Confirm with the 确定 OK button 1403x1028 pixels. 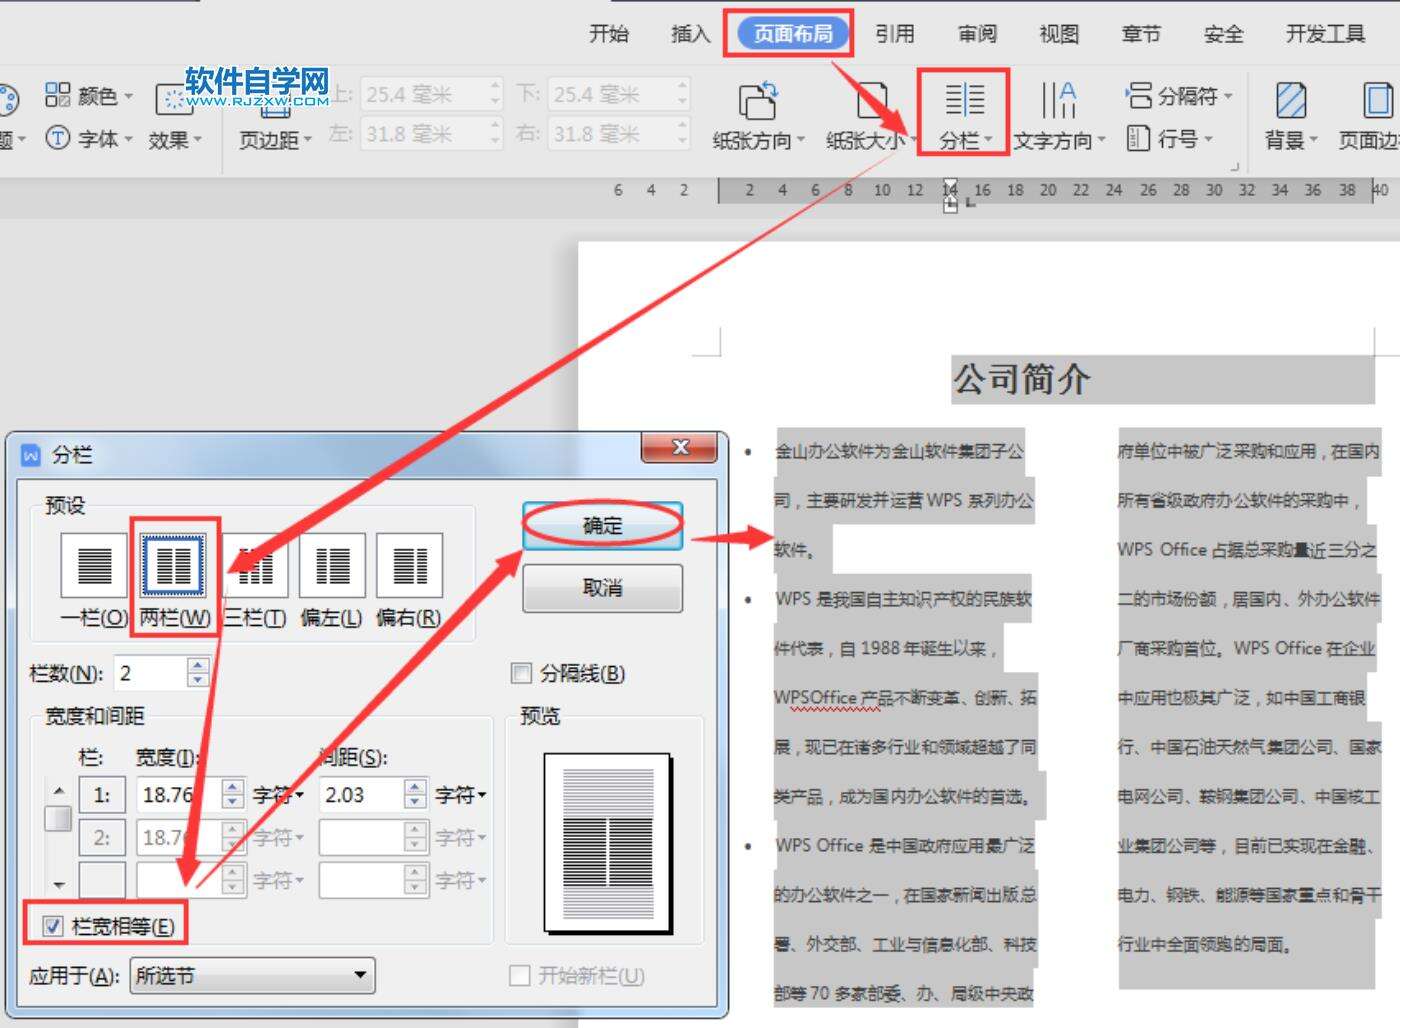(x=603, y=525)
